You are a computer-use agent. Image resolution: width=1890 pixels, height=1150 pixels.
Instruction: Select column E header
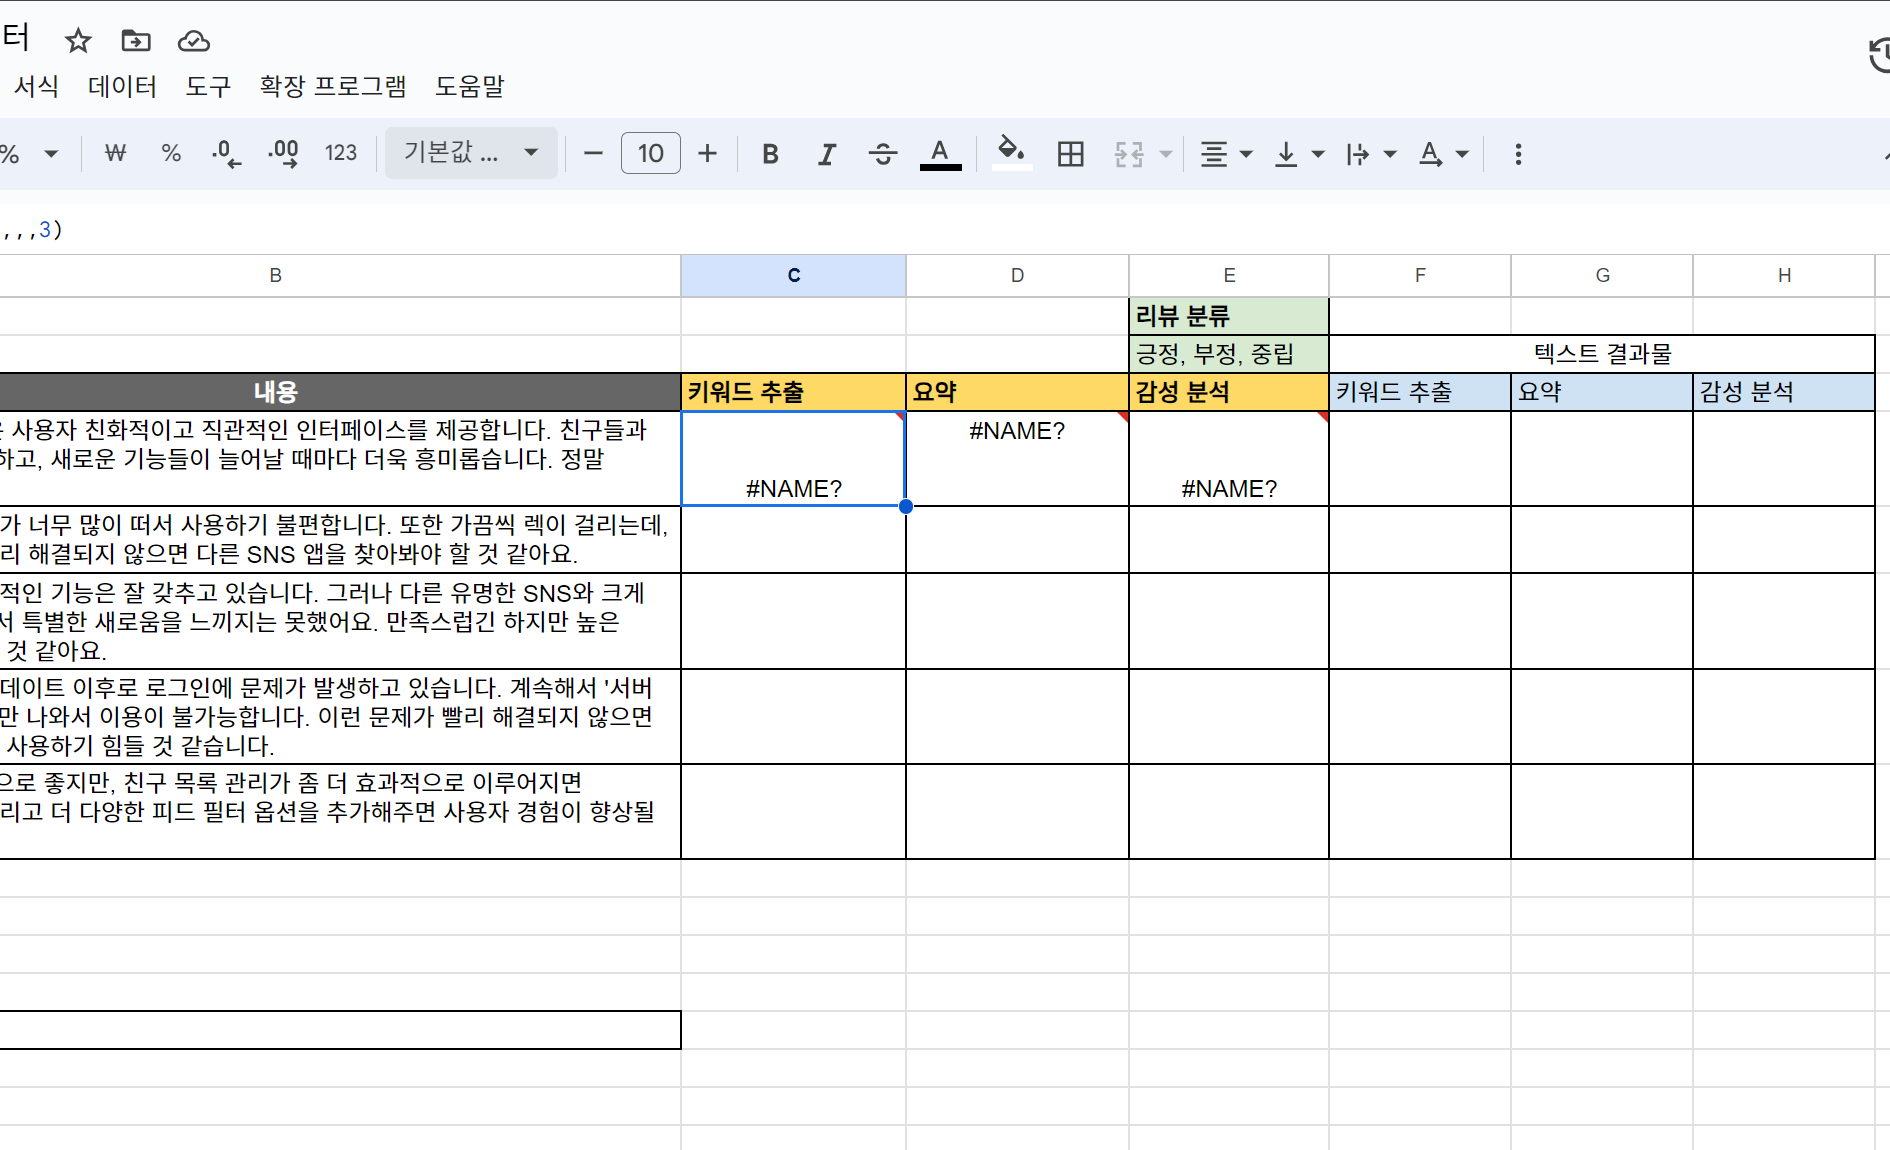click(x=1229, y=275)
